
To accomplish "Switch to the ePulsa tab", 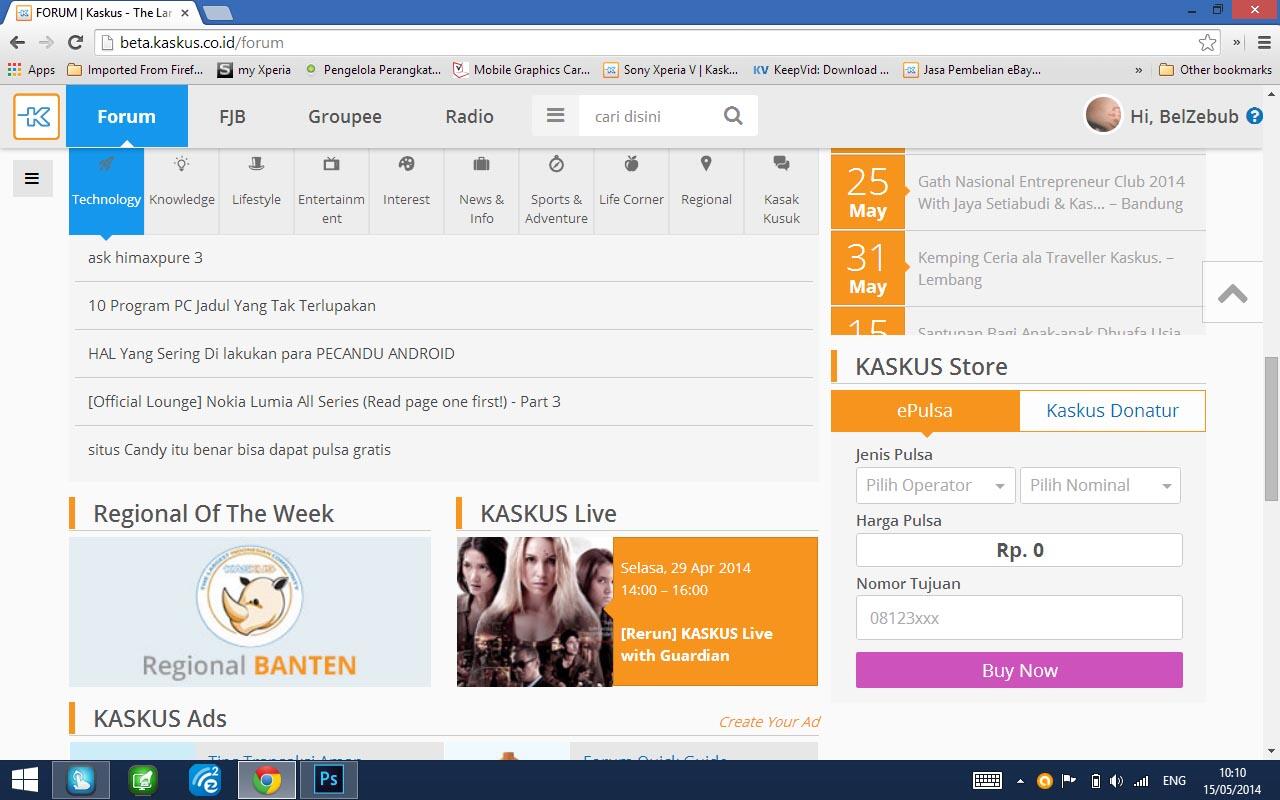I will 925,410.
